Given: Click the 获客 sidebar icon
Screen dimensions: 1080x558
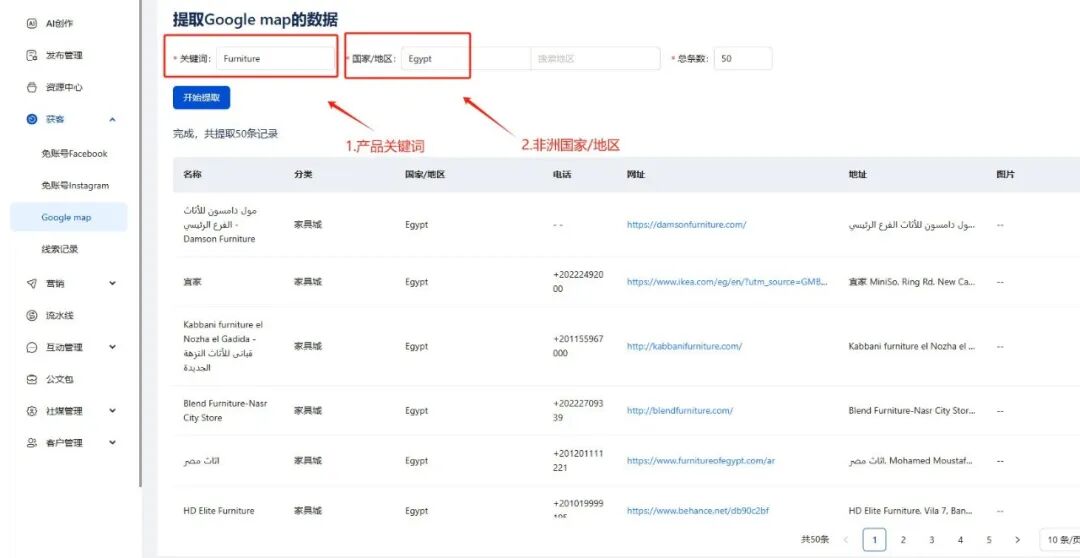Looking at the screenshot, I should [x=32, y=119].
